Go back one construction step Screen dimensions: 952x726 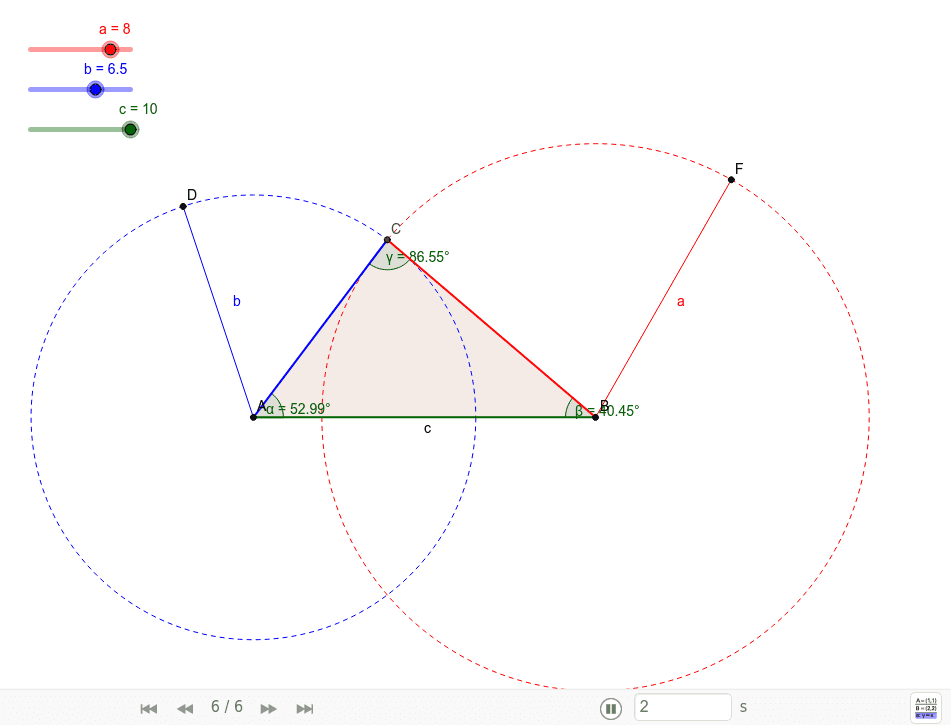click(185, 708)
